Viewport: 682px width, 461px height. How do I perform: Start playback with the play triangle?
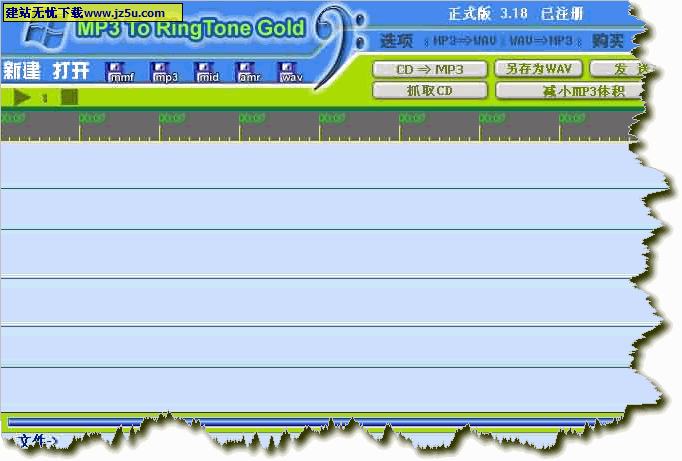coord(22,97)
